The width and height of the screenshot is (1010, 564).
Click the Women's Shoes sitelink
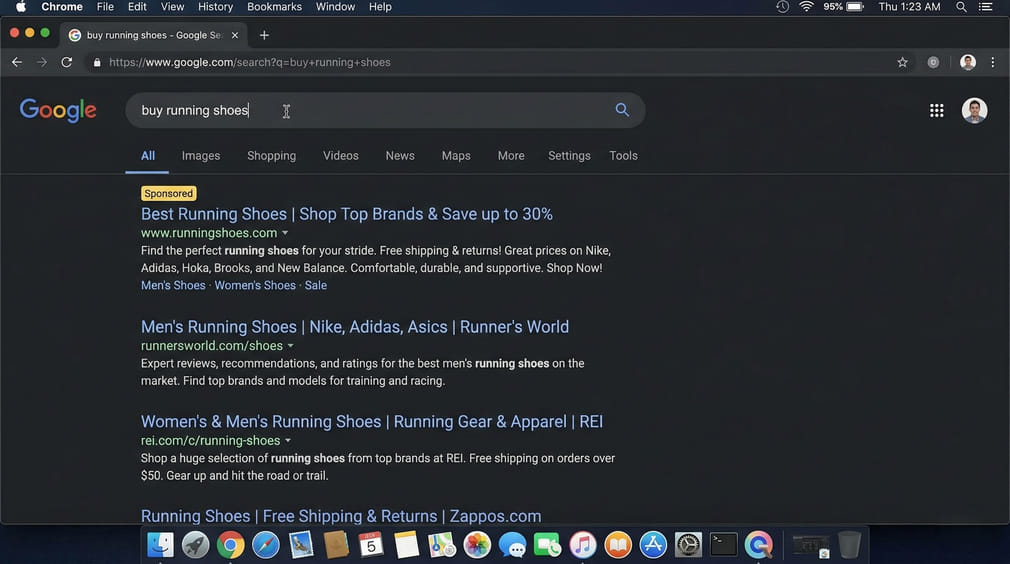(x=255, y=285)
